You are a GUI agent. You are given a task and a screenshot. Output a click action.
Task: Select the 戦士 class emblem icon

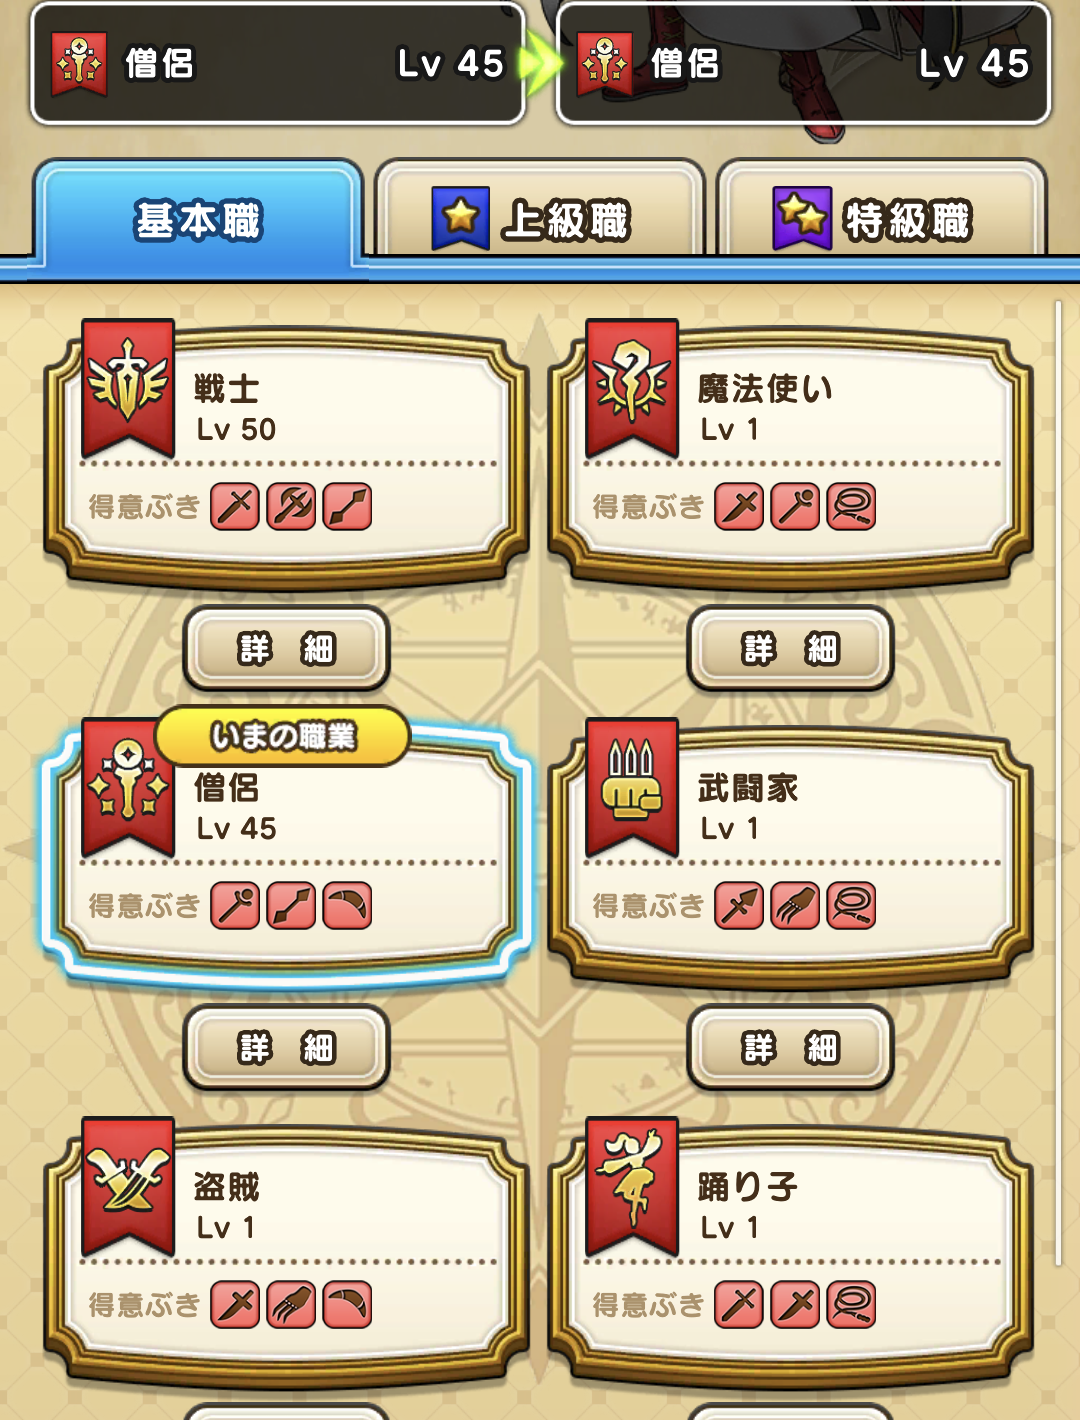click(128, 386)
